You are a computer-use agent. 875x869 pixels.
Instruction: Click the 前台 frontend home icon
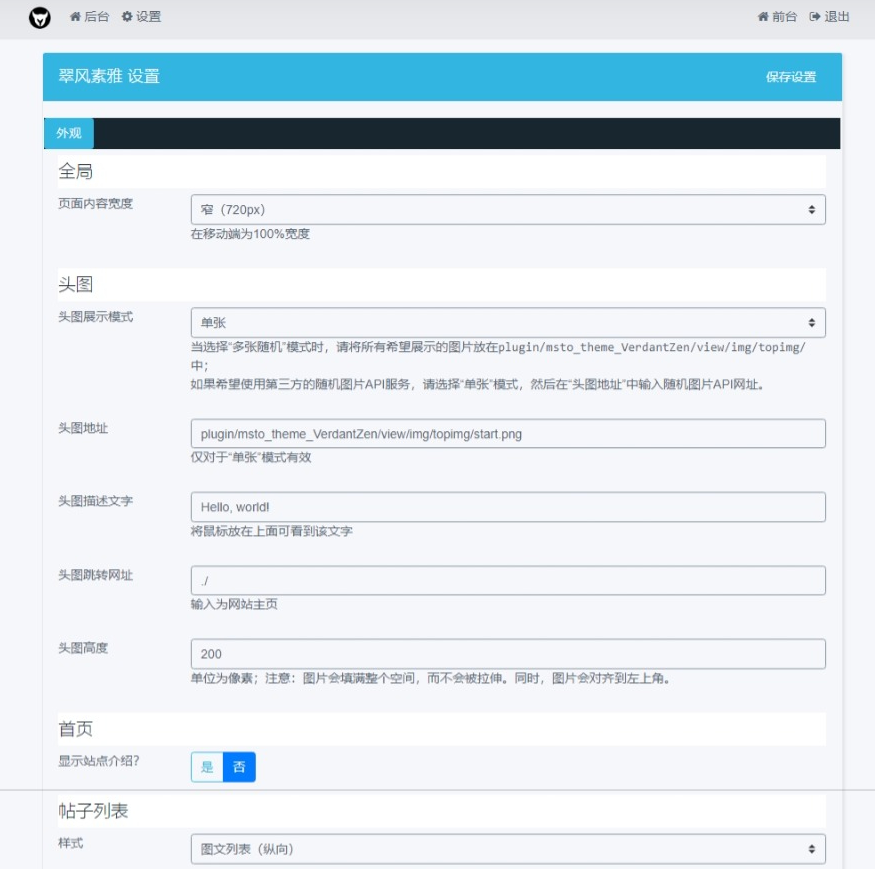click(762, 17)
